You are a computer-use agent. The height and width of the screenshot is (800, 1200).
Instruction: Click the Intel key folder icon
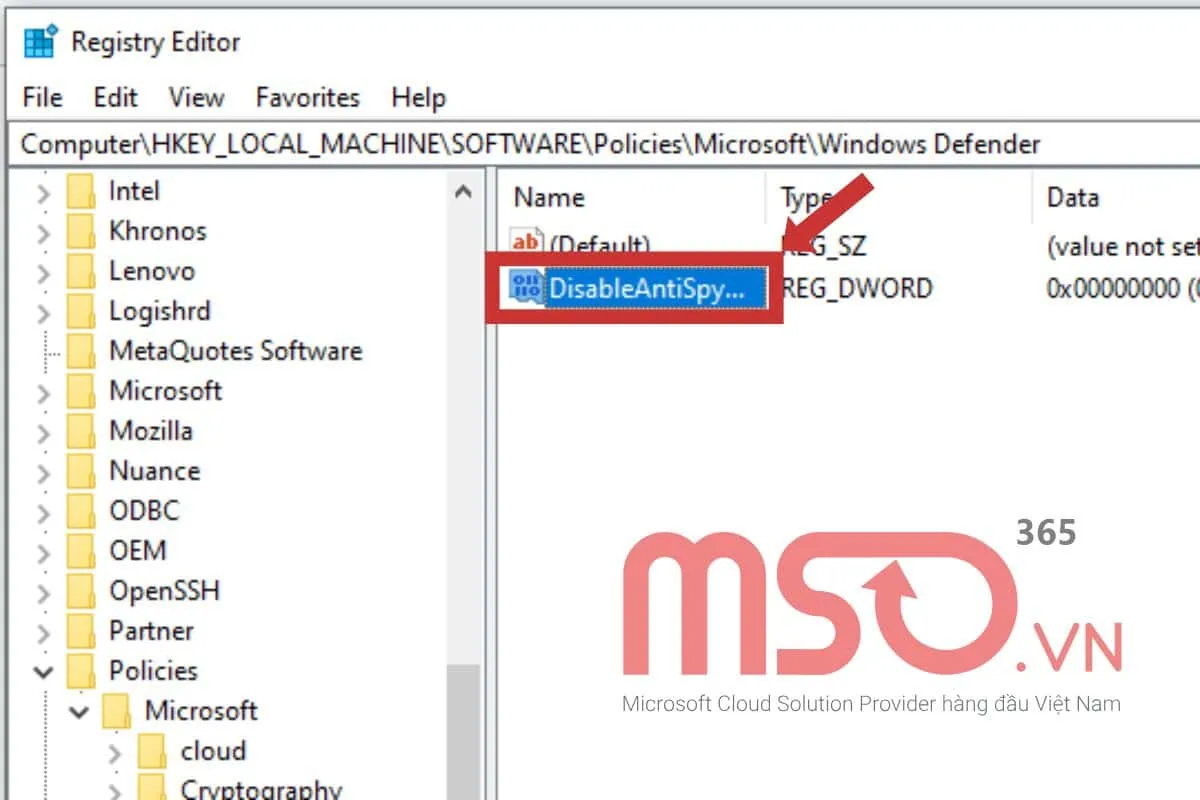[80, 191]
